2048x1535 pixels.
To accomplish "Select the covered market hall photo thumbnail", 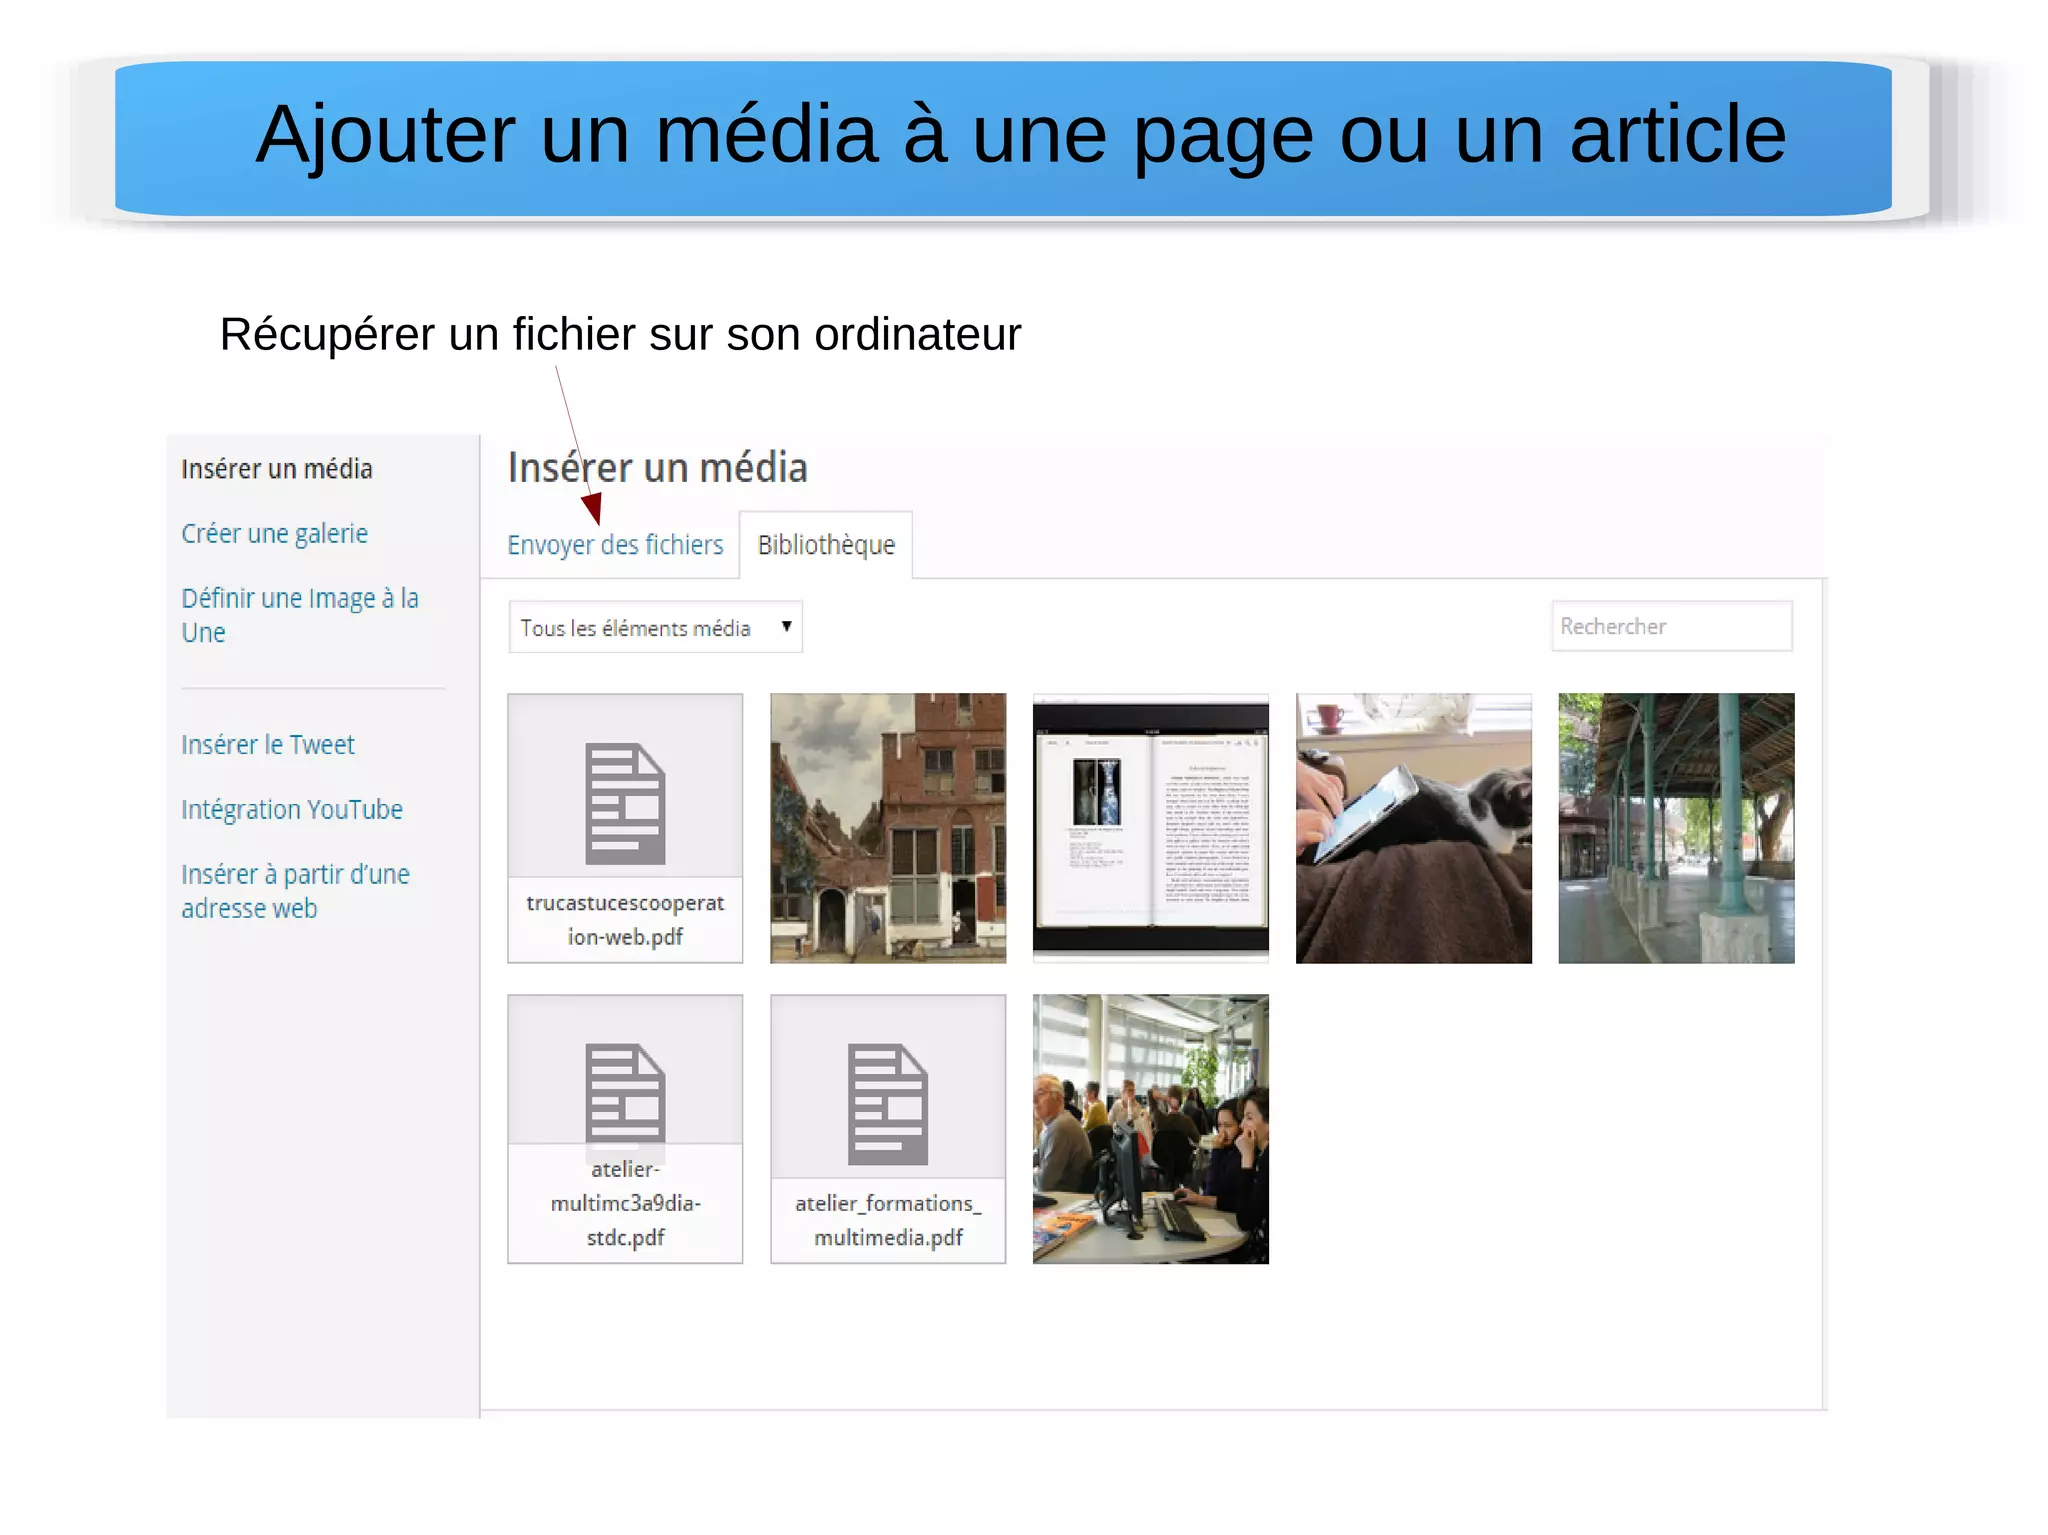I will click(1677, 828).
